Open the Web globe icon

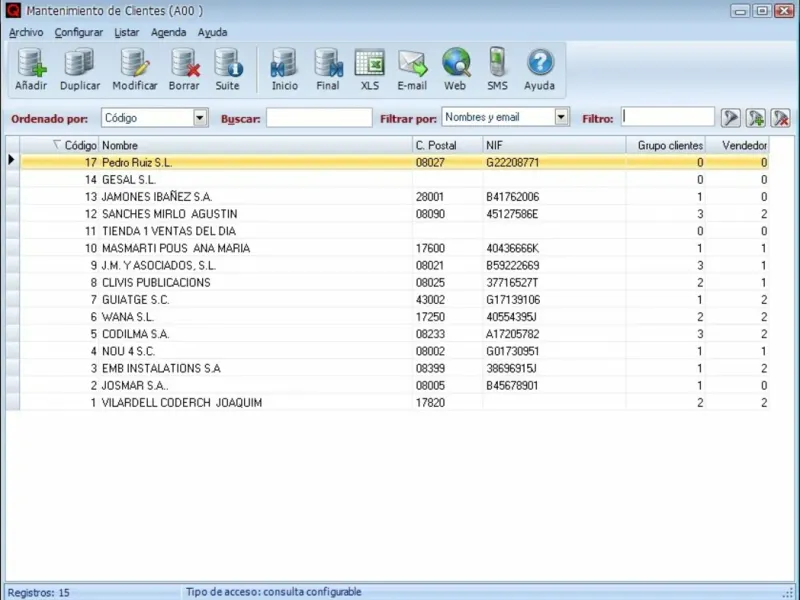click(x=455, y=69)
